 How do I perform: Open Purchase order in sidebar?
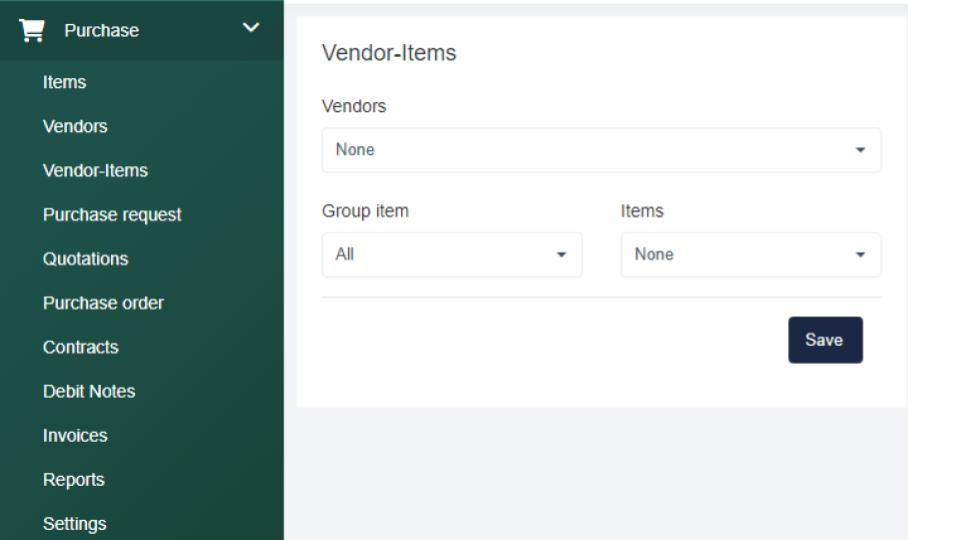[x=103, y=302]
